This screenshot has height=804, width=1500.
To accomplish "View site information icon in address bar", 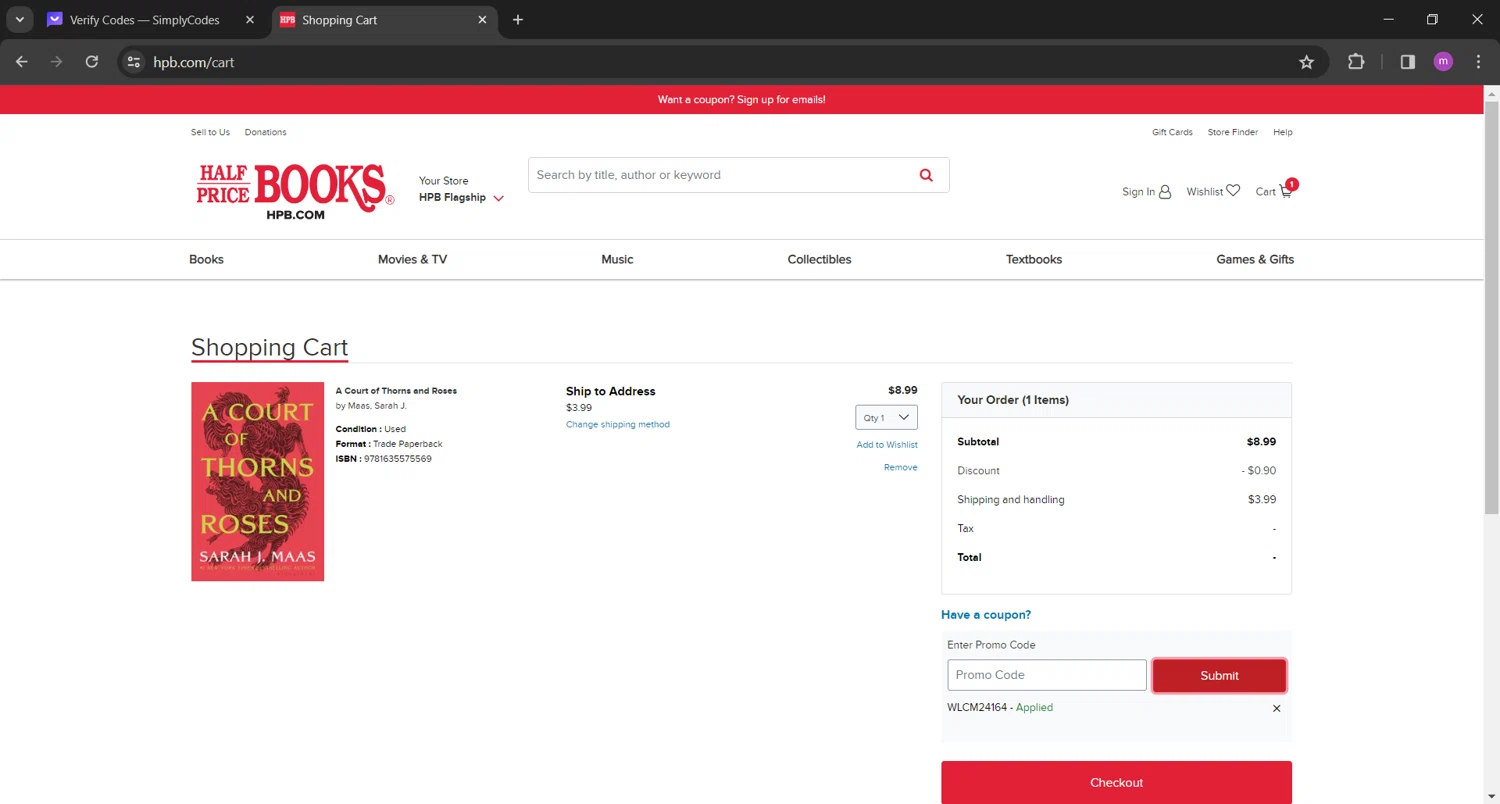I will coord(134,62).
